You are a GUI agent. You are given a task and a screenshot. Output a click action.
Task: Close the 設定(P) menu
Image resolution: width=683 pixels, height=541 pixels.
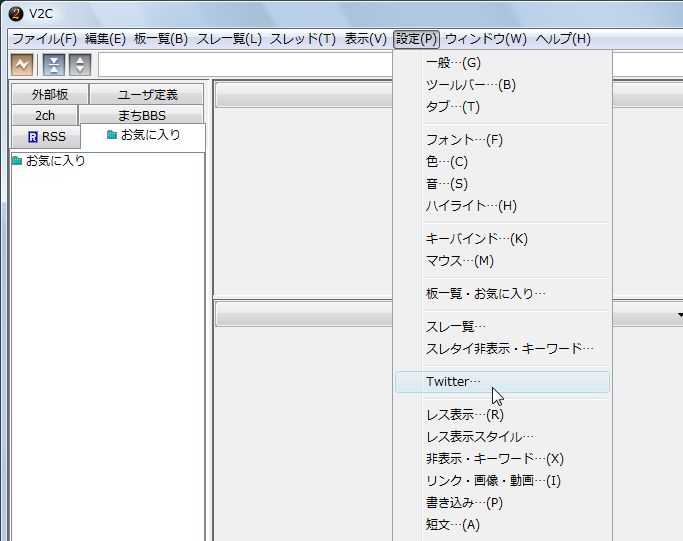pos(416,39)
